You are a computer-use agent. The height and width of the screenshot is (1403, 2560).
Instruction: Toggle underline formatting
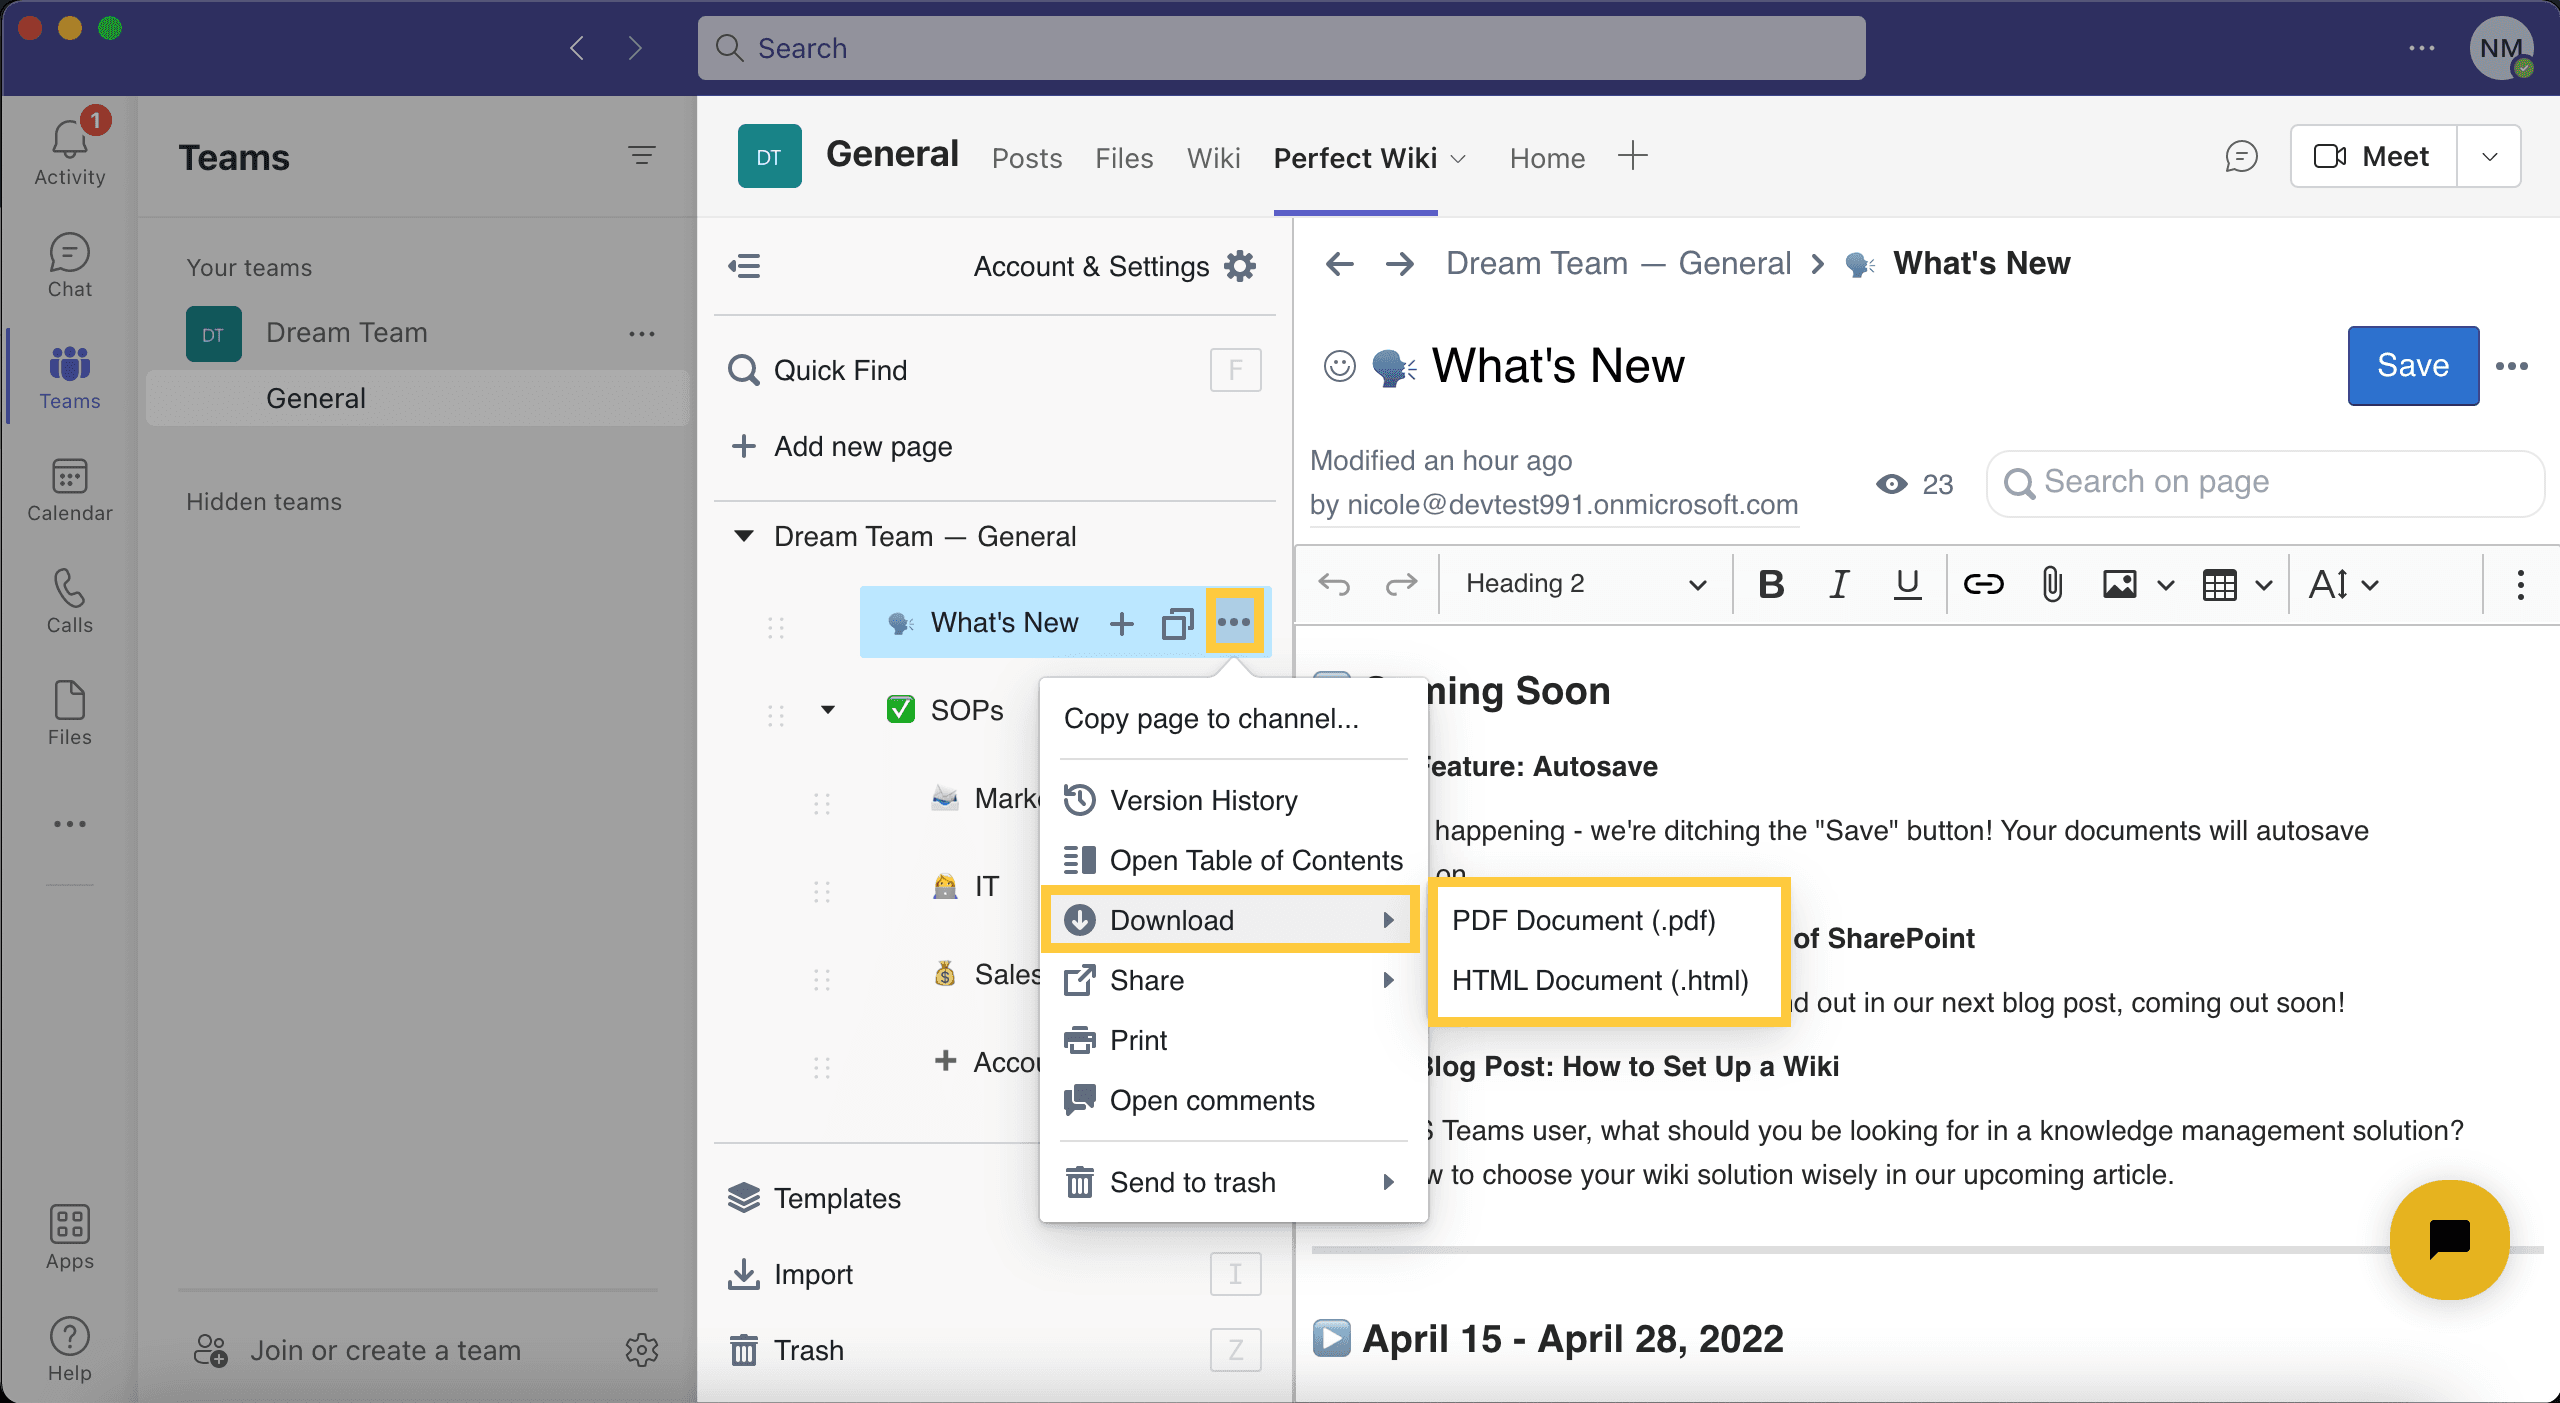point(1908,584)
